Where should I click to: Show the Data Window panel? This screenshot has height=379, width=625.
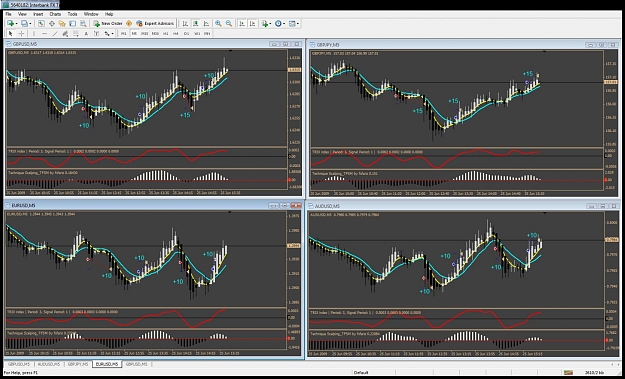[x=52, y=24]
